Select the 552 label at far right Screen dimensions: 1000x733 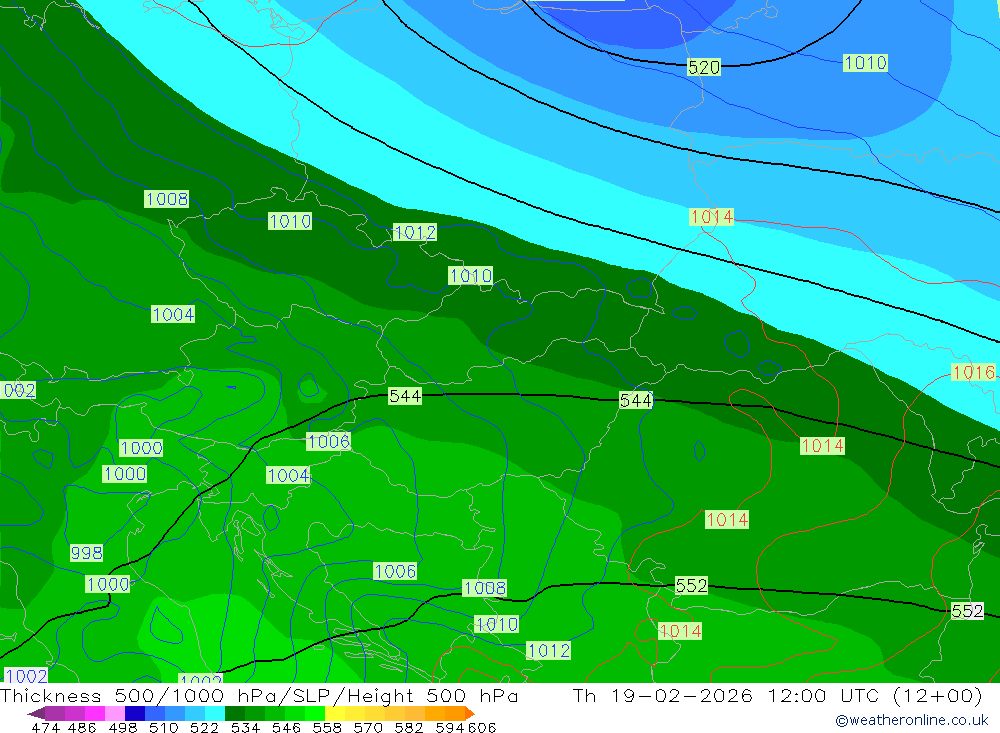click(x=967, y=611)
